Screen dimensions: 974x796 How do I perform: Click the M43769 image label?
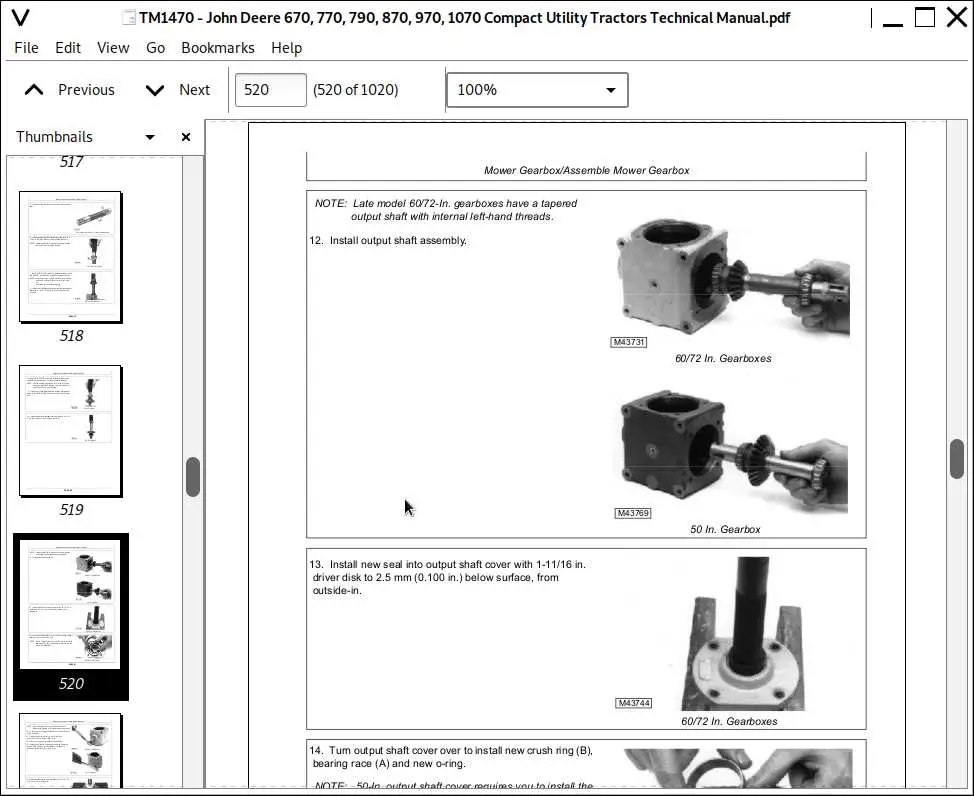pos(633,513)
